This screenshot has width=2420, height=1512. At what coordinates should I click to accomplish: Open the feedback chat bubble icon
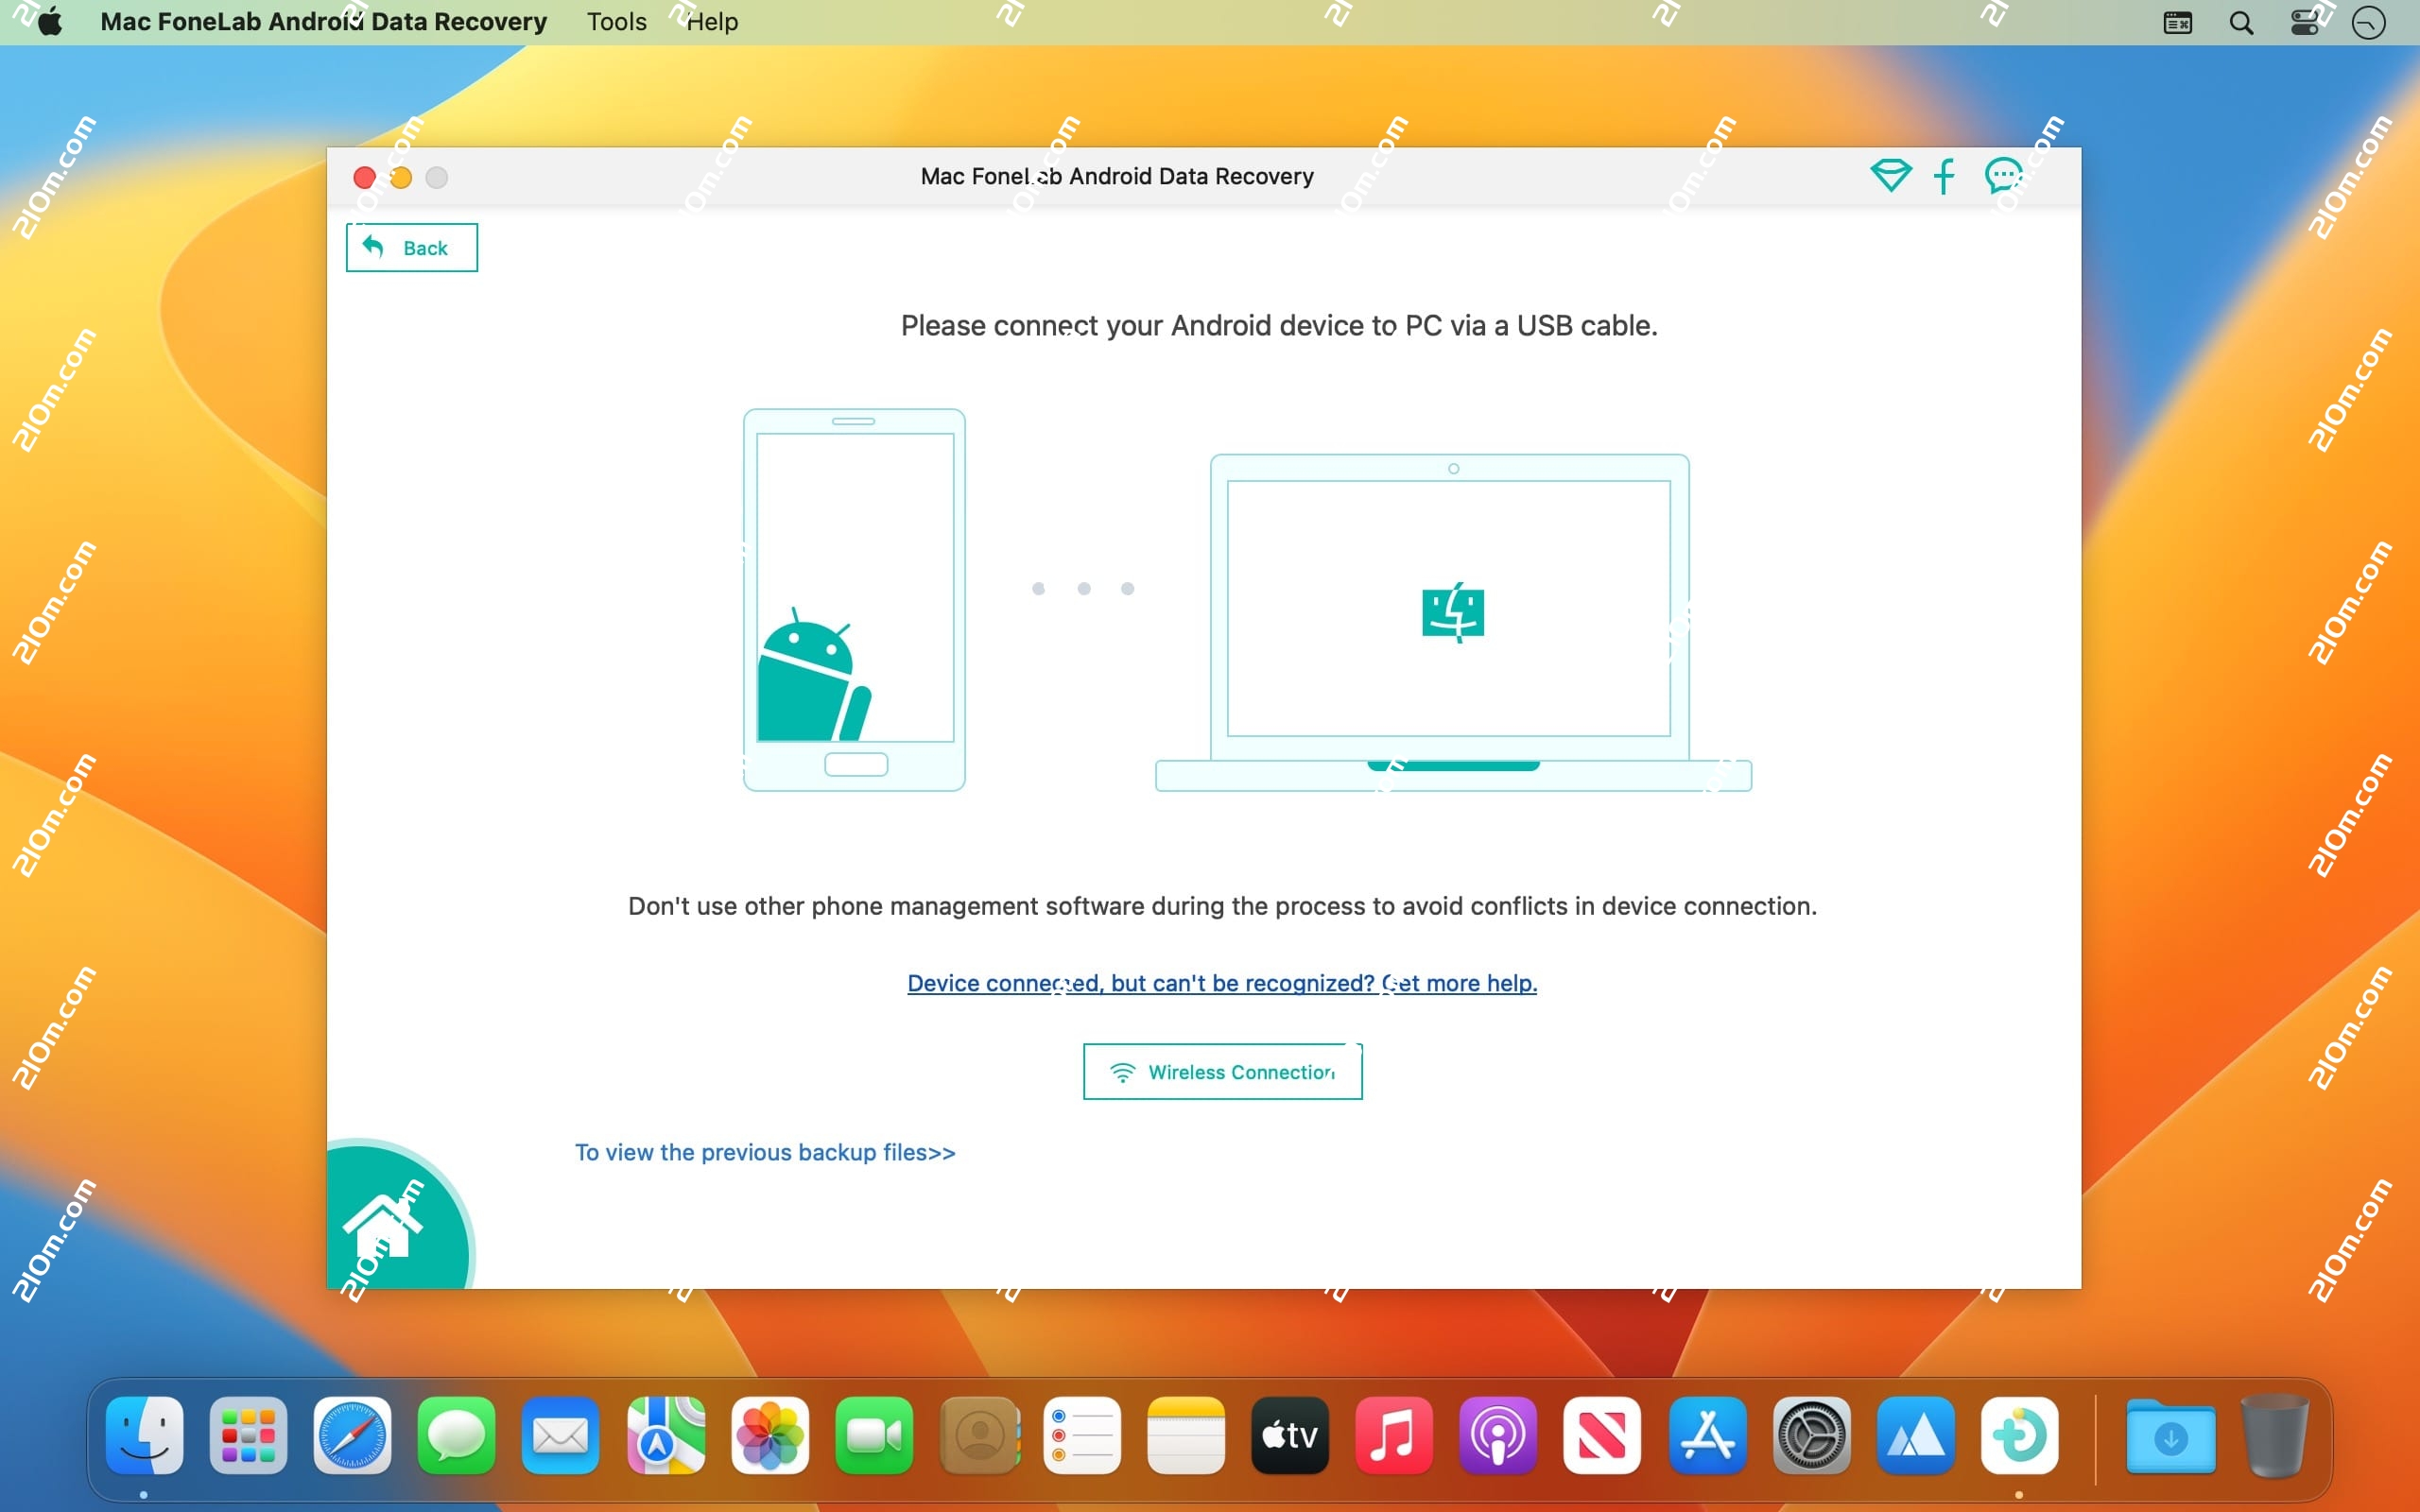(x=2003, y=176)
